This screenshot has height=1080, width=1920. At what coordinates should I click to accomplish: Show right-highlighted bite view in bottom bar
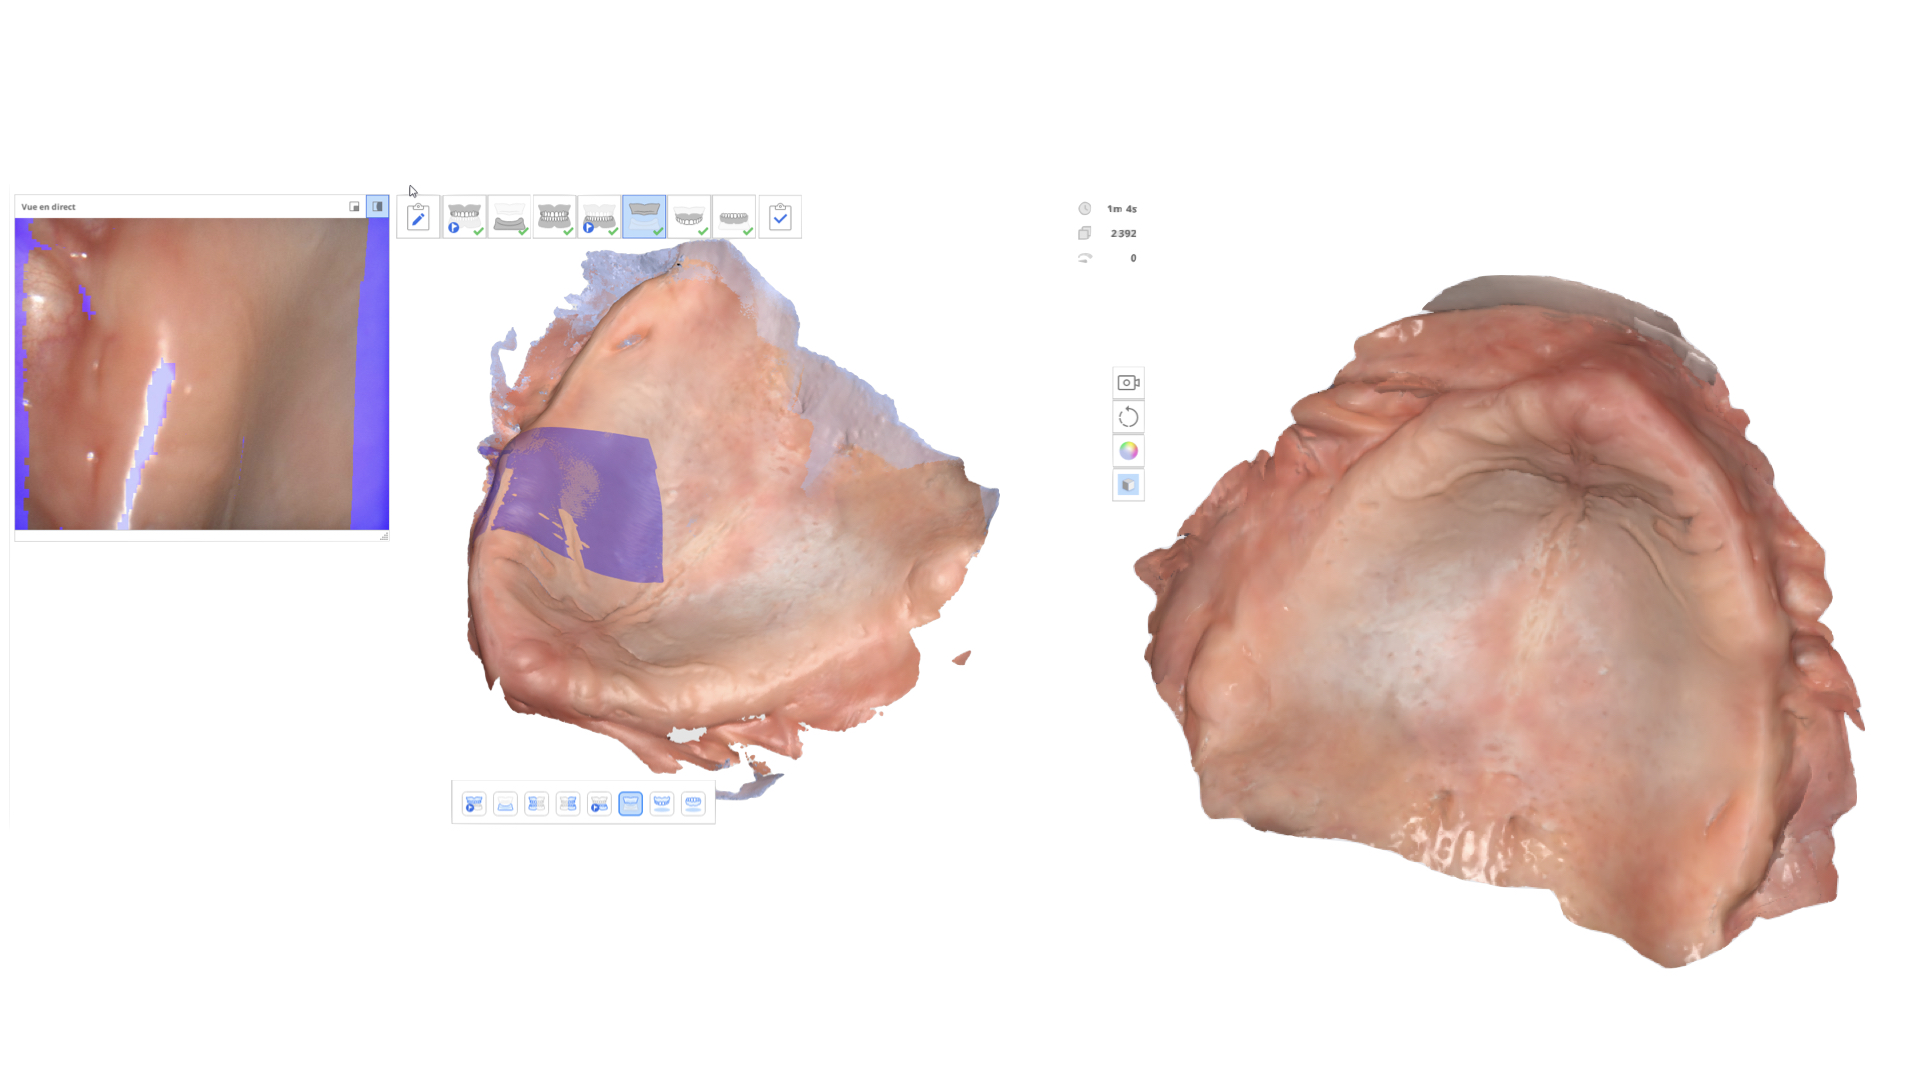click(568, 804)
